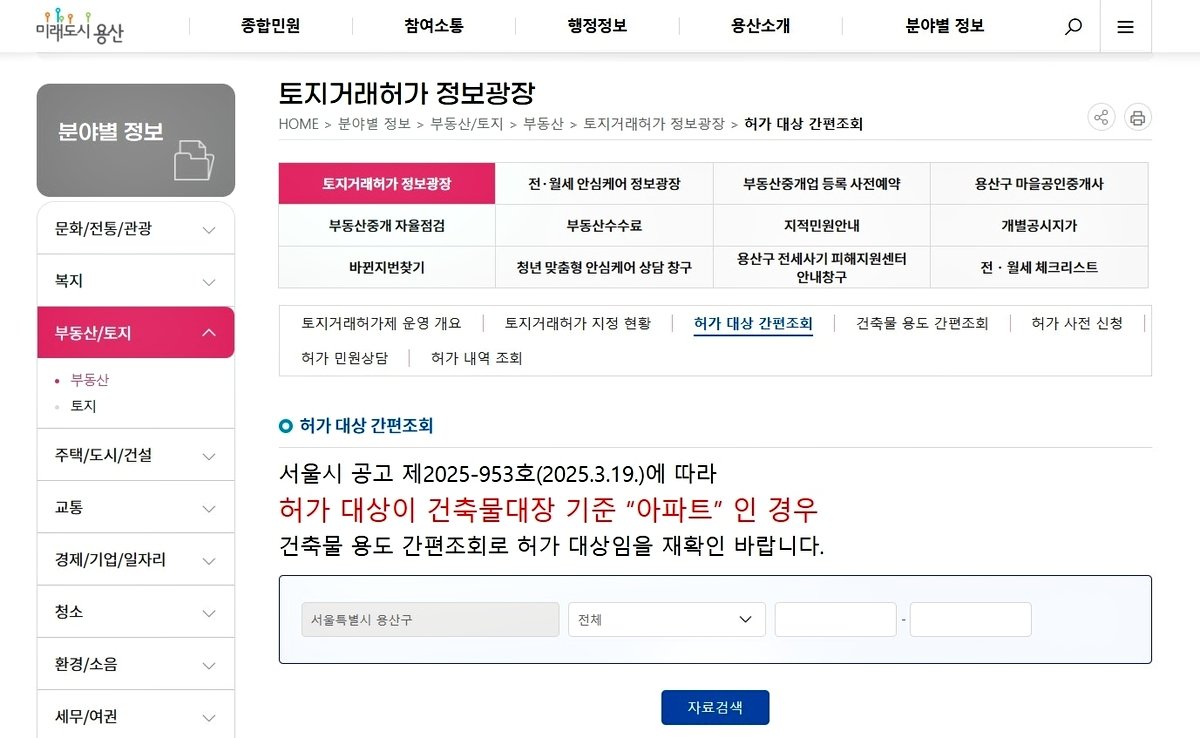Screen dimensions: 1200x738
Task: Expand the 복지 sidebar section
Action: click(136, 281)
